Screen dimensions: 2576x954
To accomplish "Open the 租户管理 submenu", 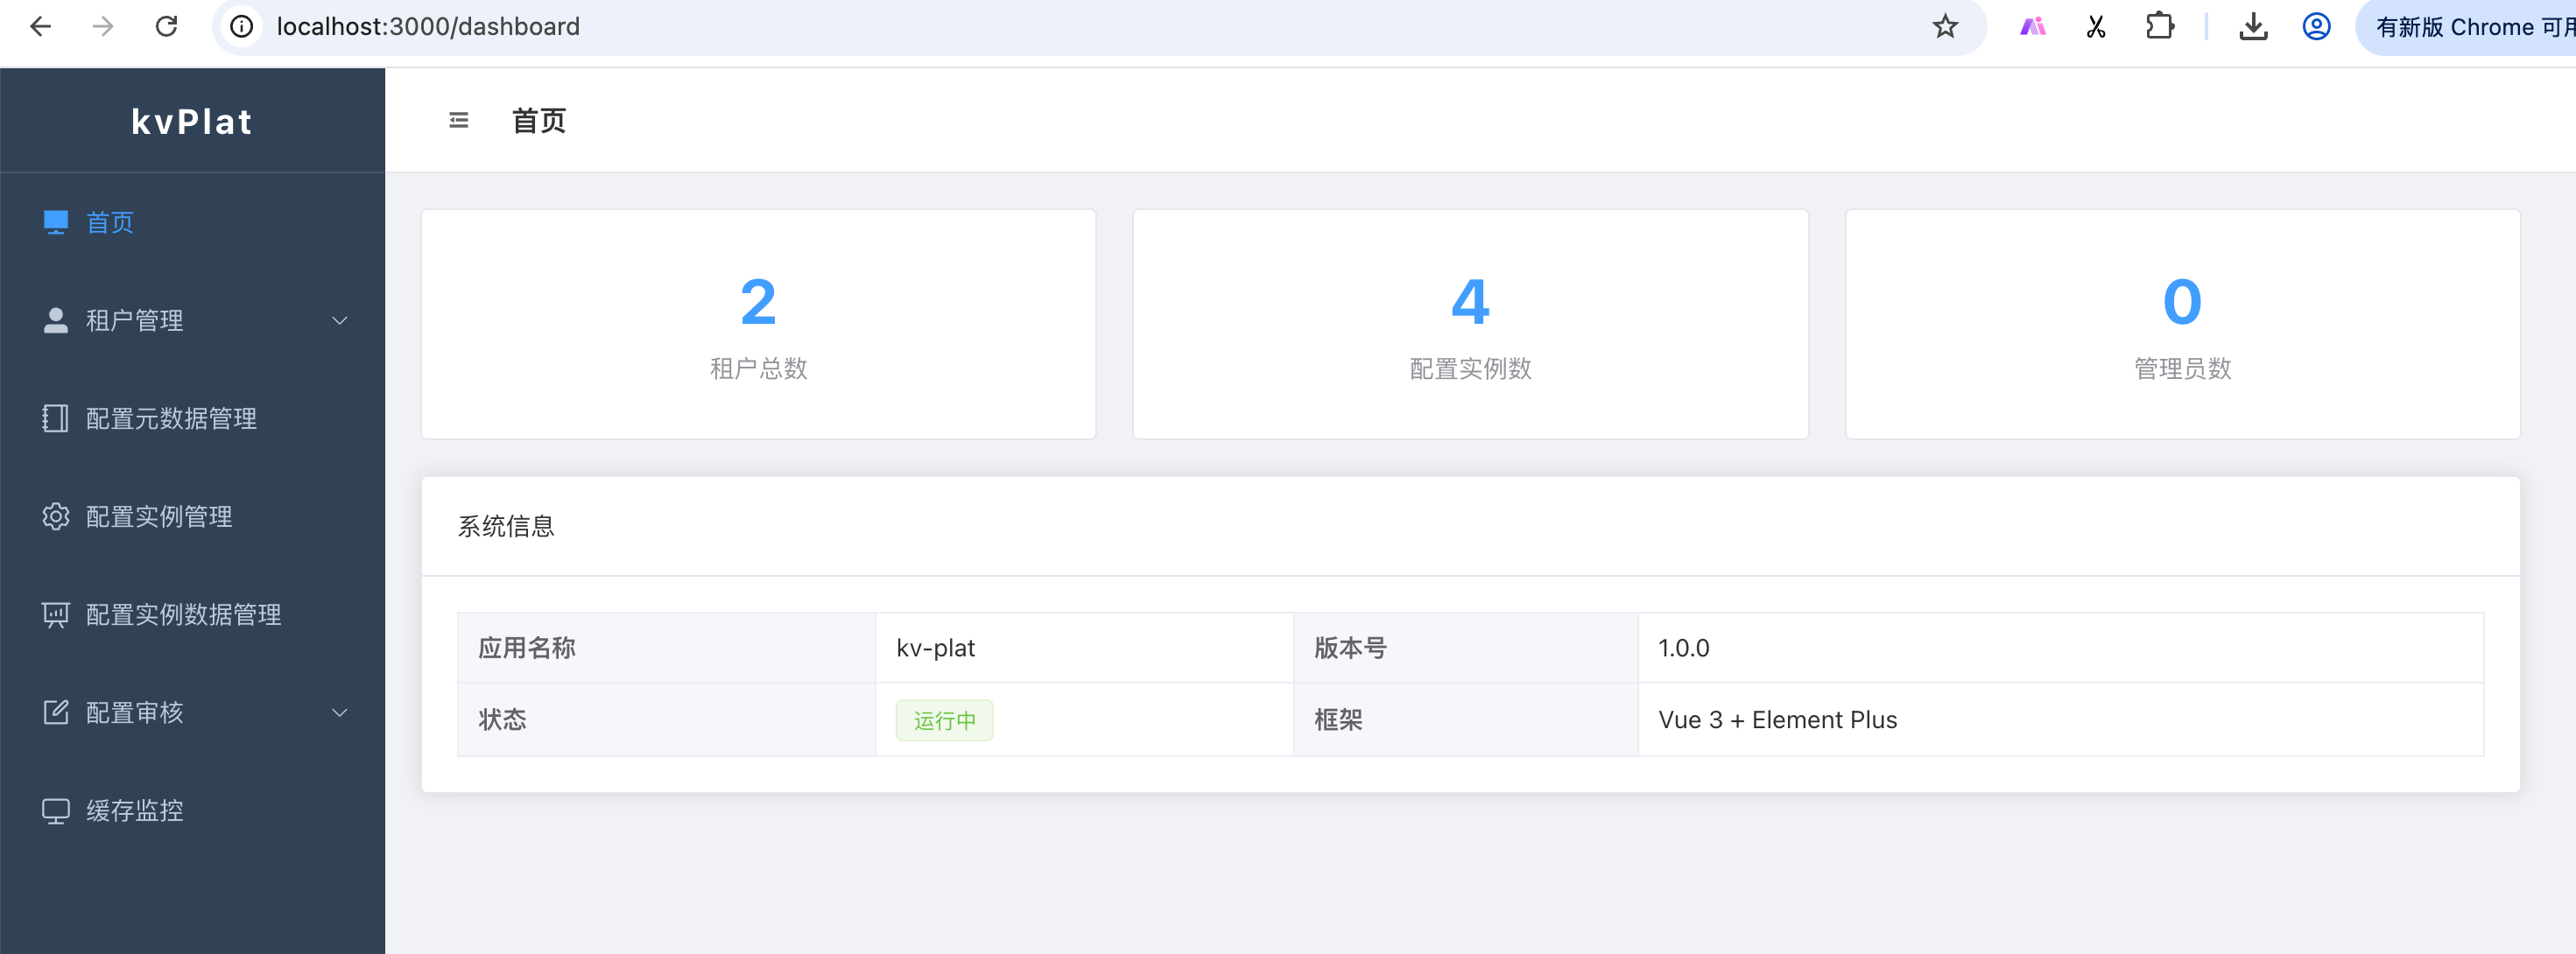I will tap(192, 320).
